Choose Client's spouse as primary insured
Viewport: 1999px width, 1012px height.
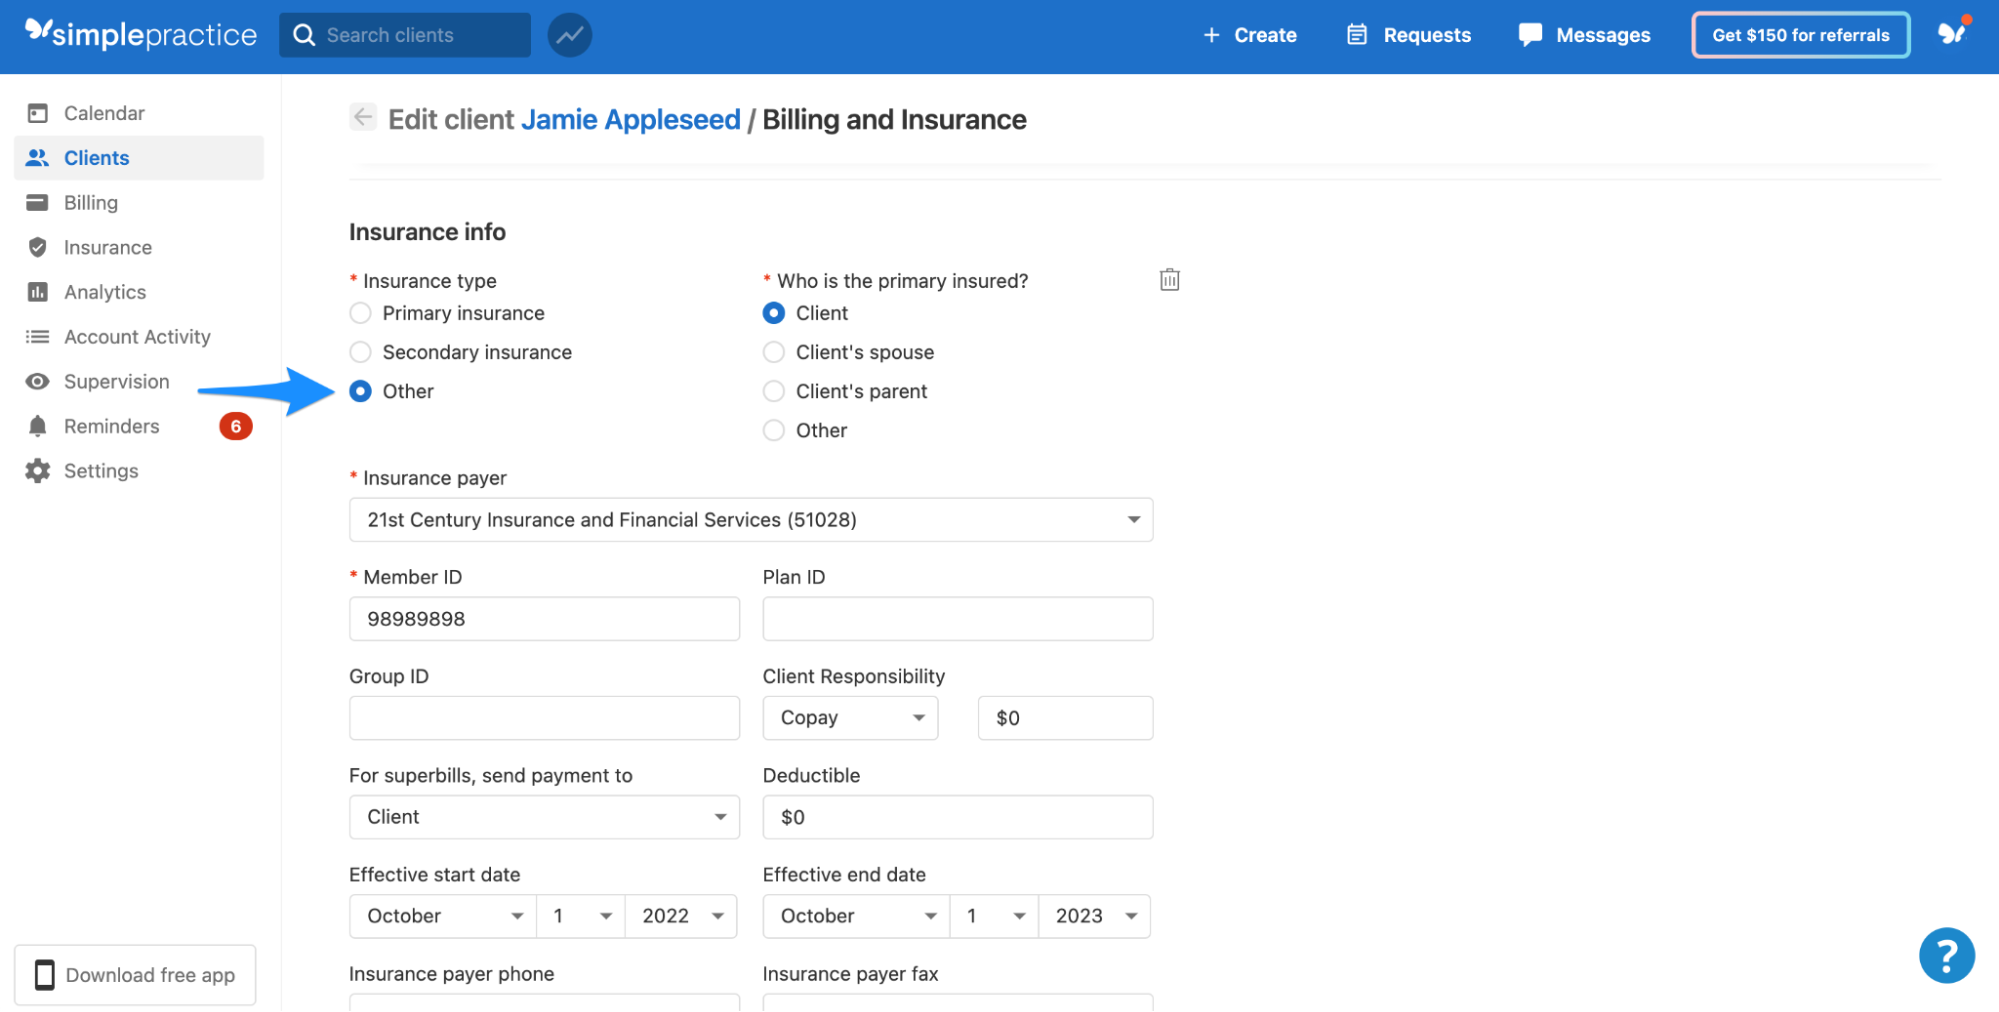tap(773, 352)
